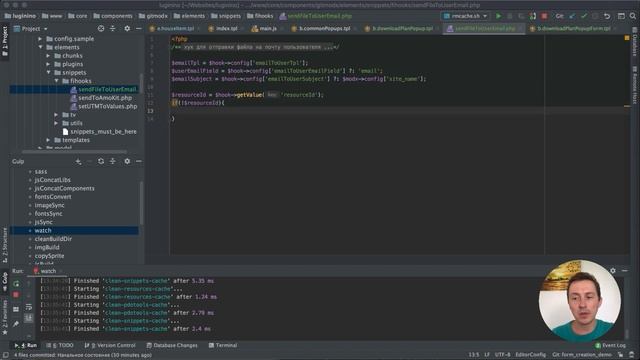
Task: Select the cleanBuildDir gulp task
Action: [x=53, y=239]
